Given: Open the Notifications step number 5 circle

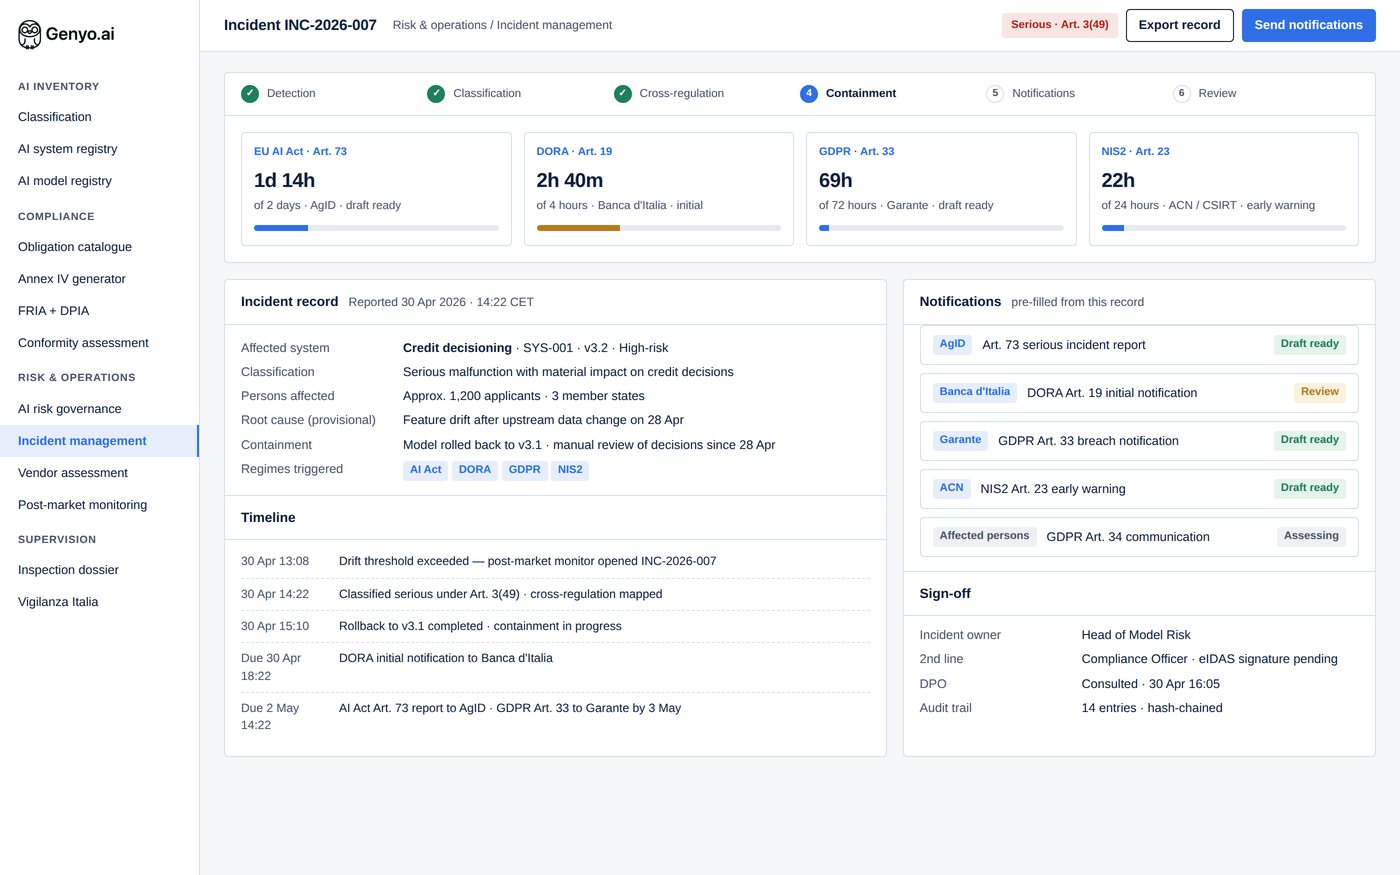Looking at the screenshot, I should pyautogui.click(x=995, y=93).
